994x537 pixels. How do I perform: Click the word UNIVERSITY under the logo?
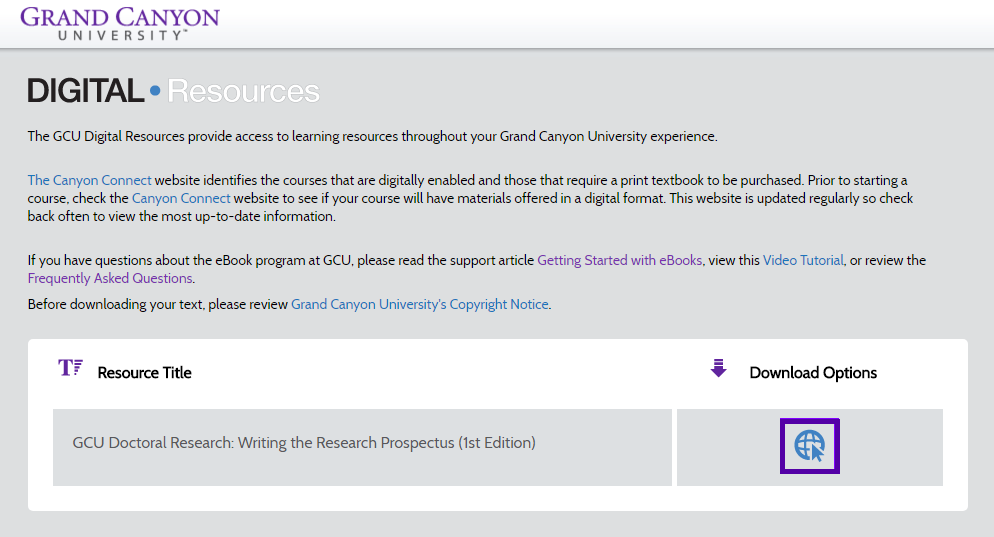click(122, 36)
